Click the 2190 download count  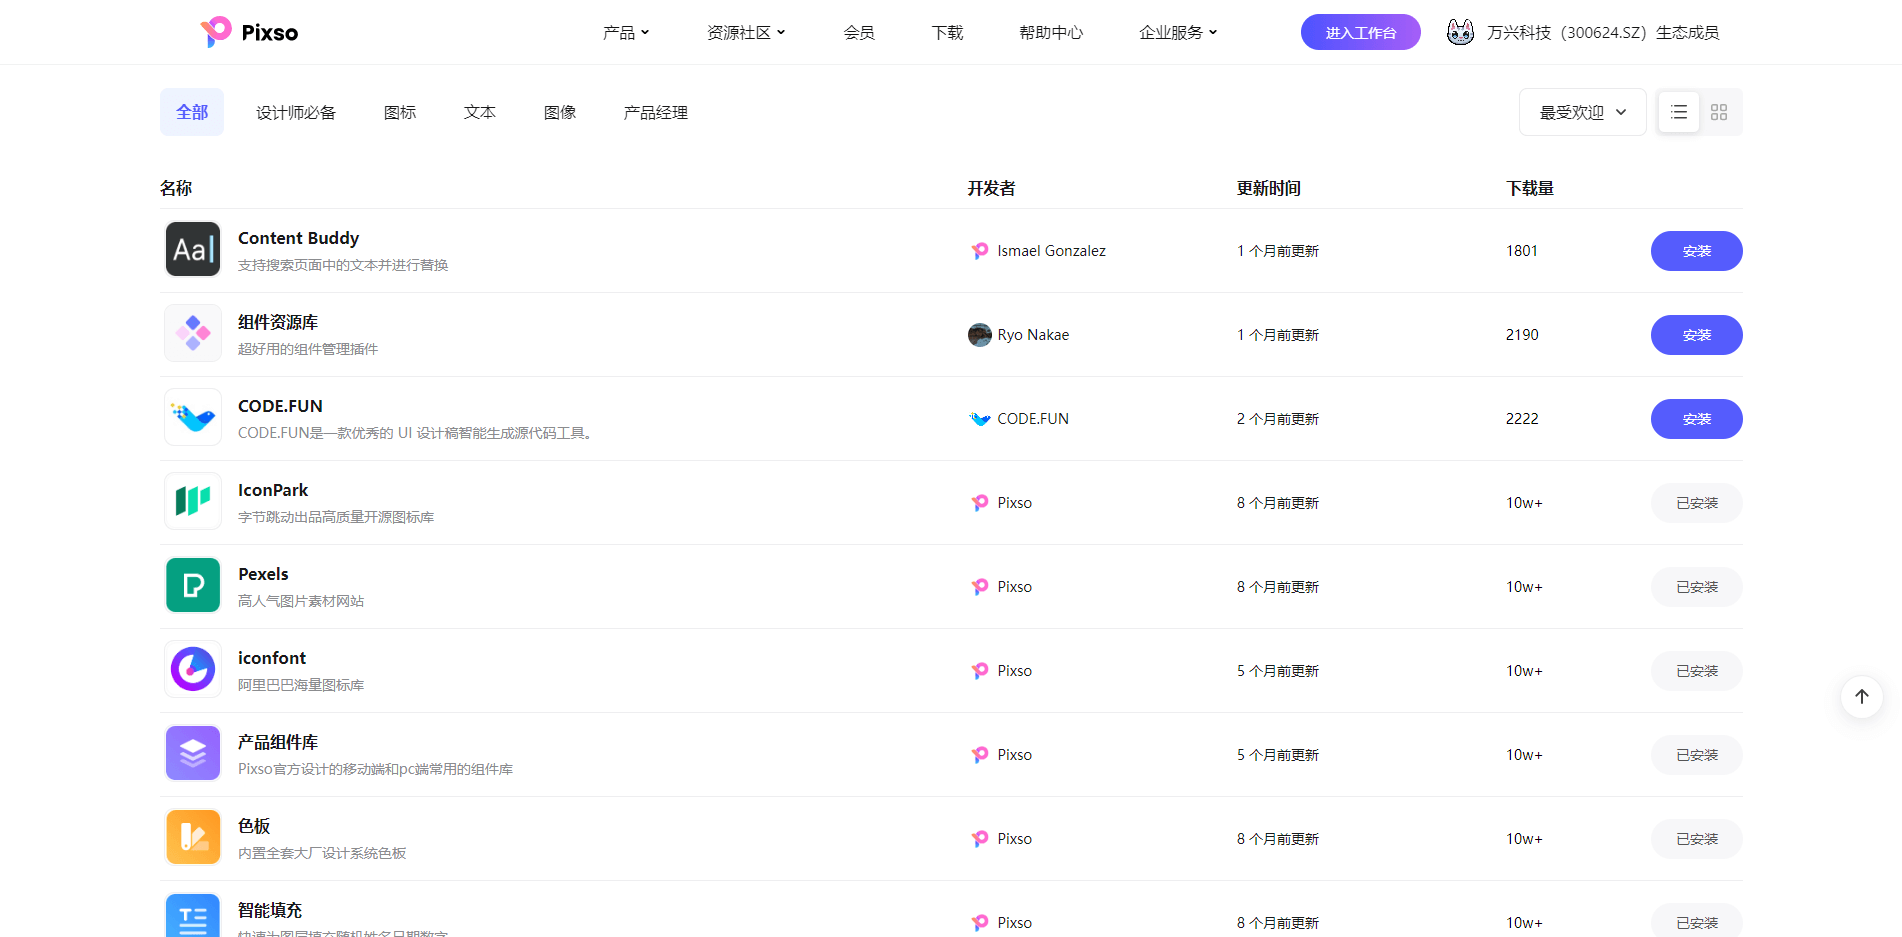[1522, 335]
